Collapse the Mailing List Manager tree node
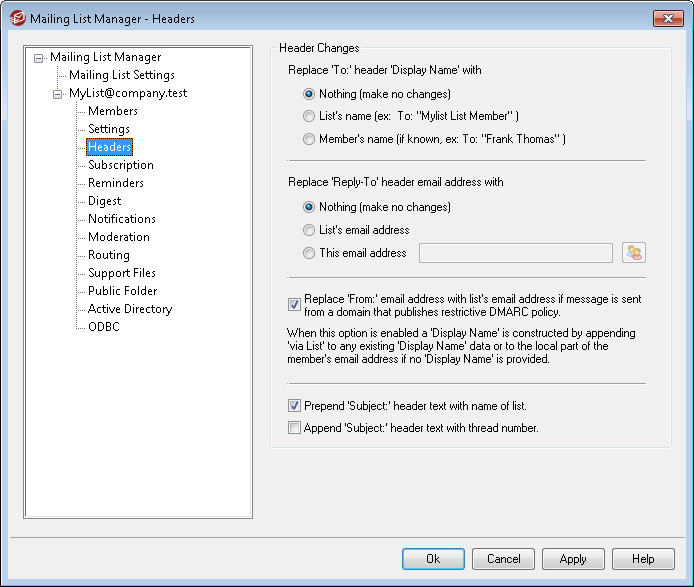 click(x=39, y=58)
